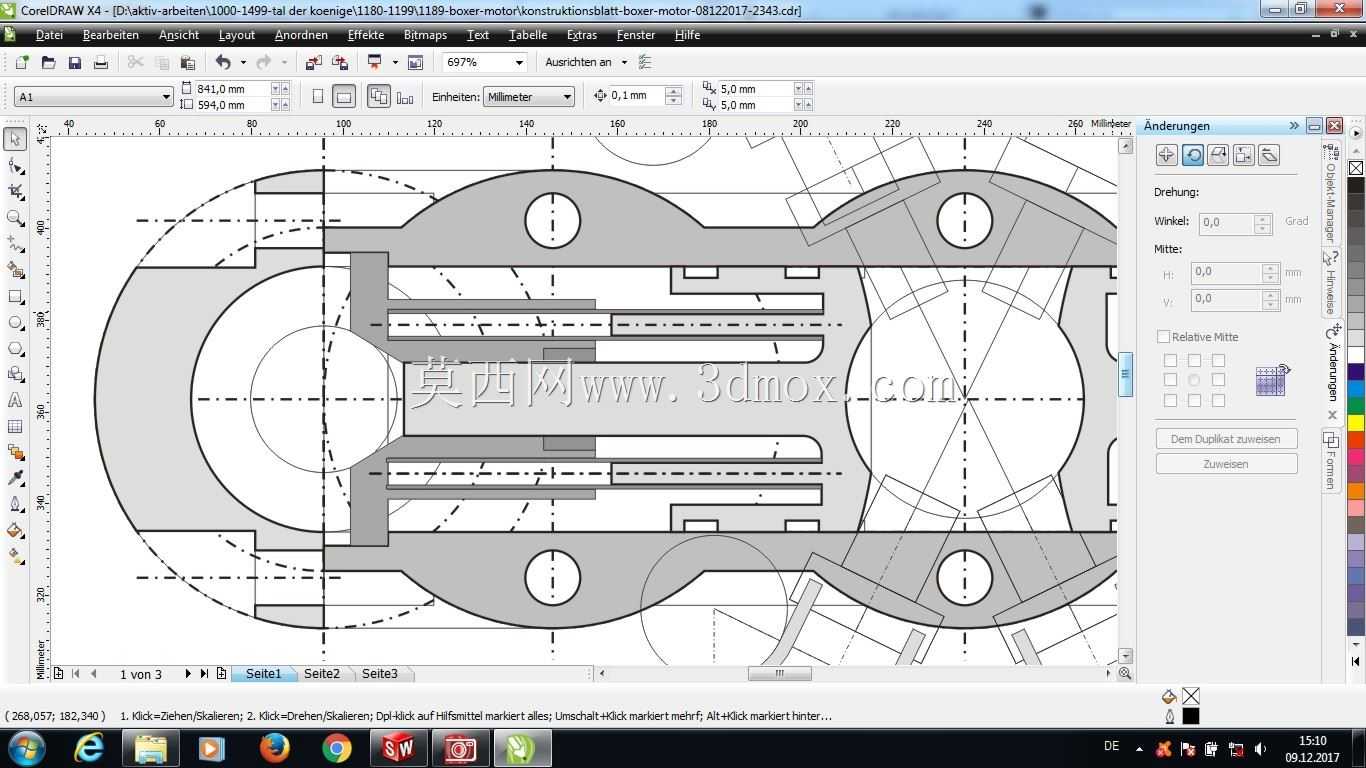
Task: Set page to portrait orientation
Action: (x=318, y=97)
